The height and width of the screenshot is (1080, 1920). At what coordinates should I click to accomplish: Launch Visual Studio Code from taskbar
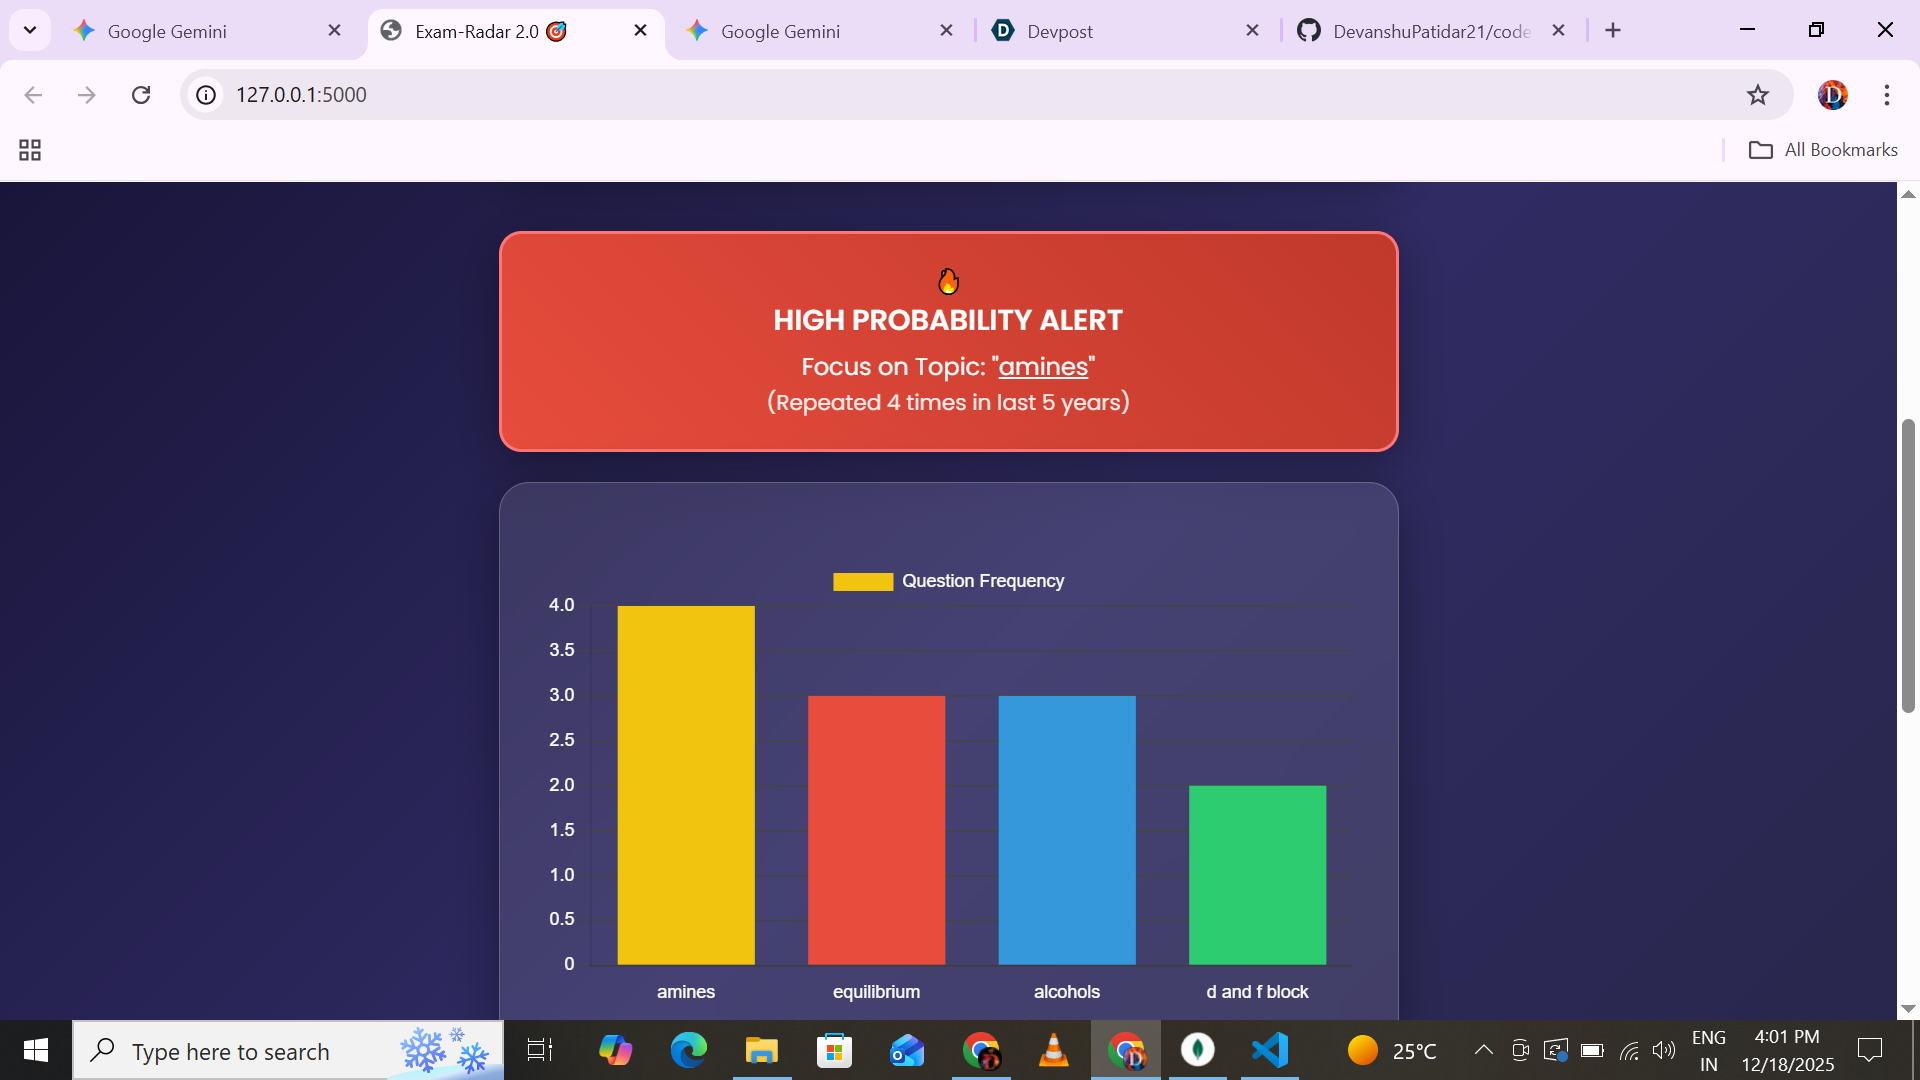tap(1270, 1050)
